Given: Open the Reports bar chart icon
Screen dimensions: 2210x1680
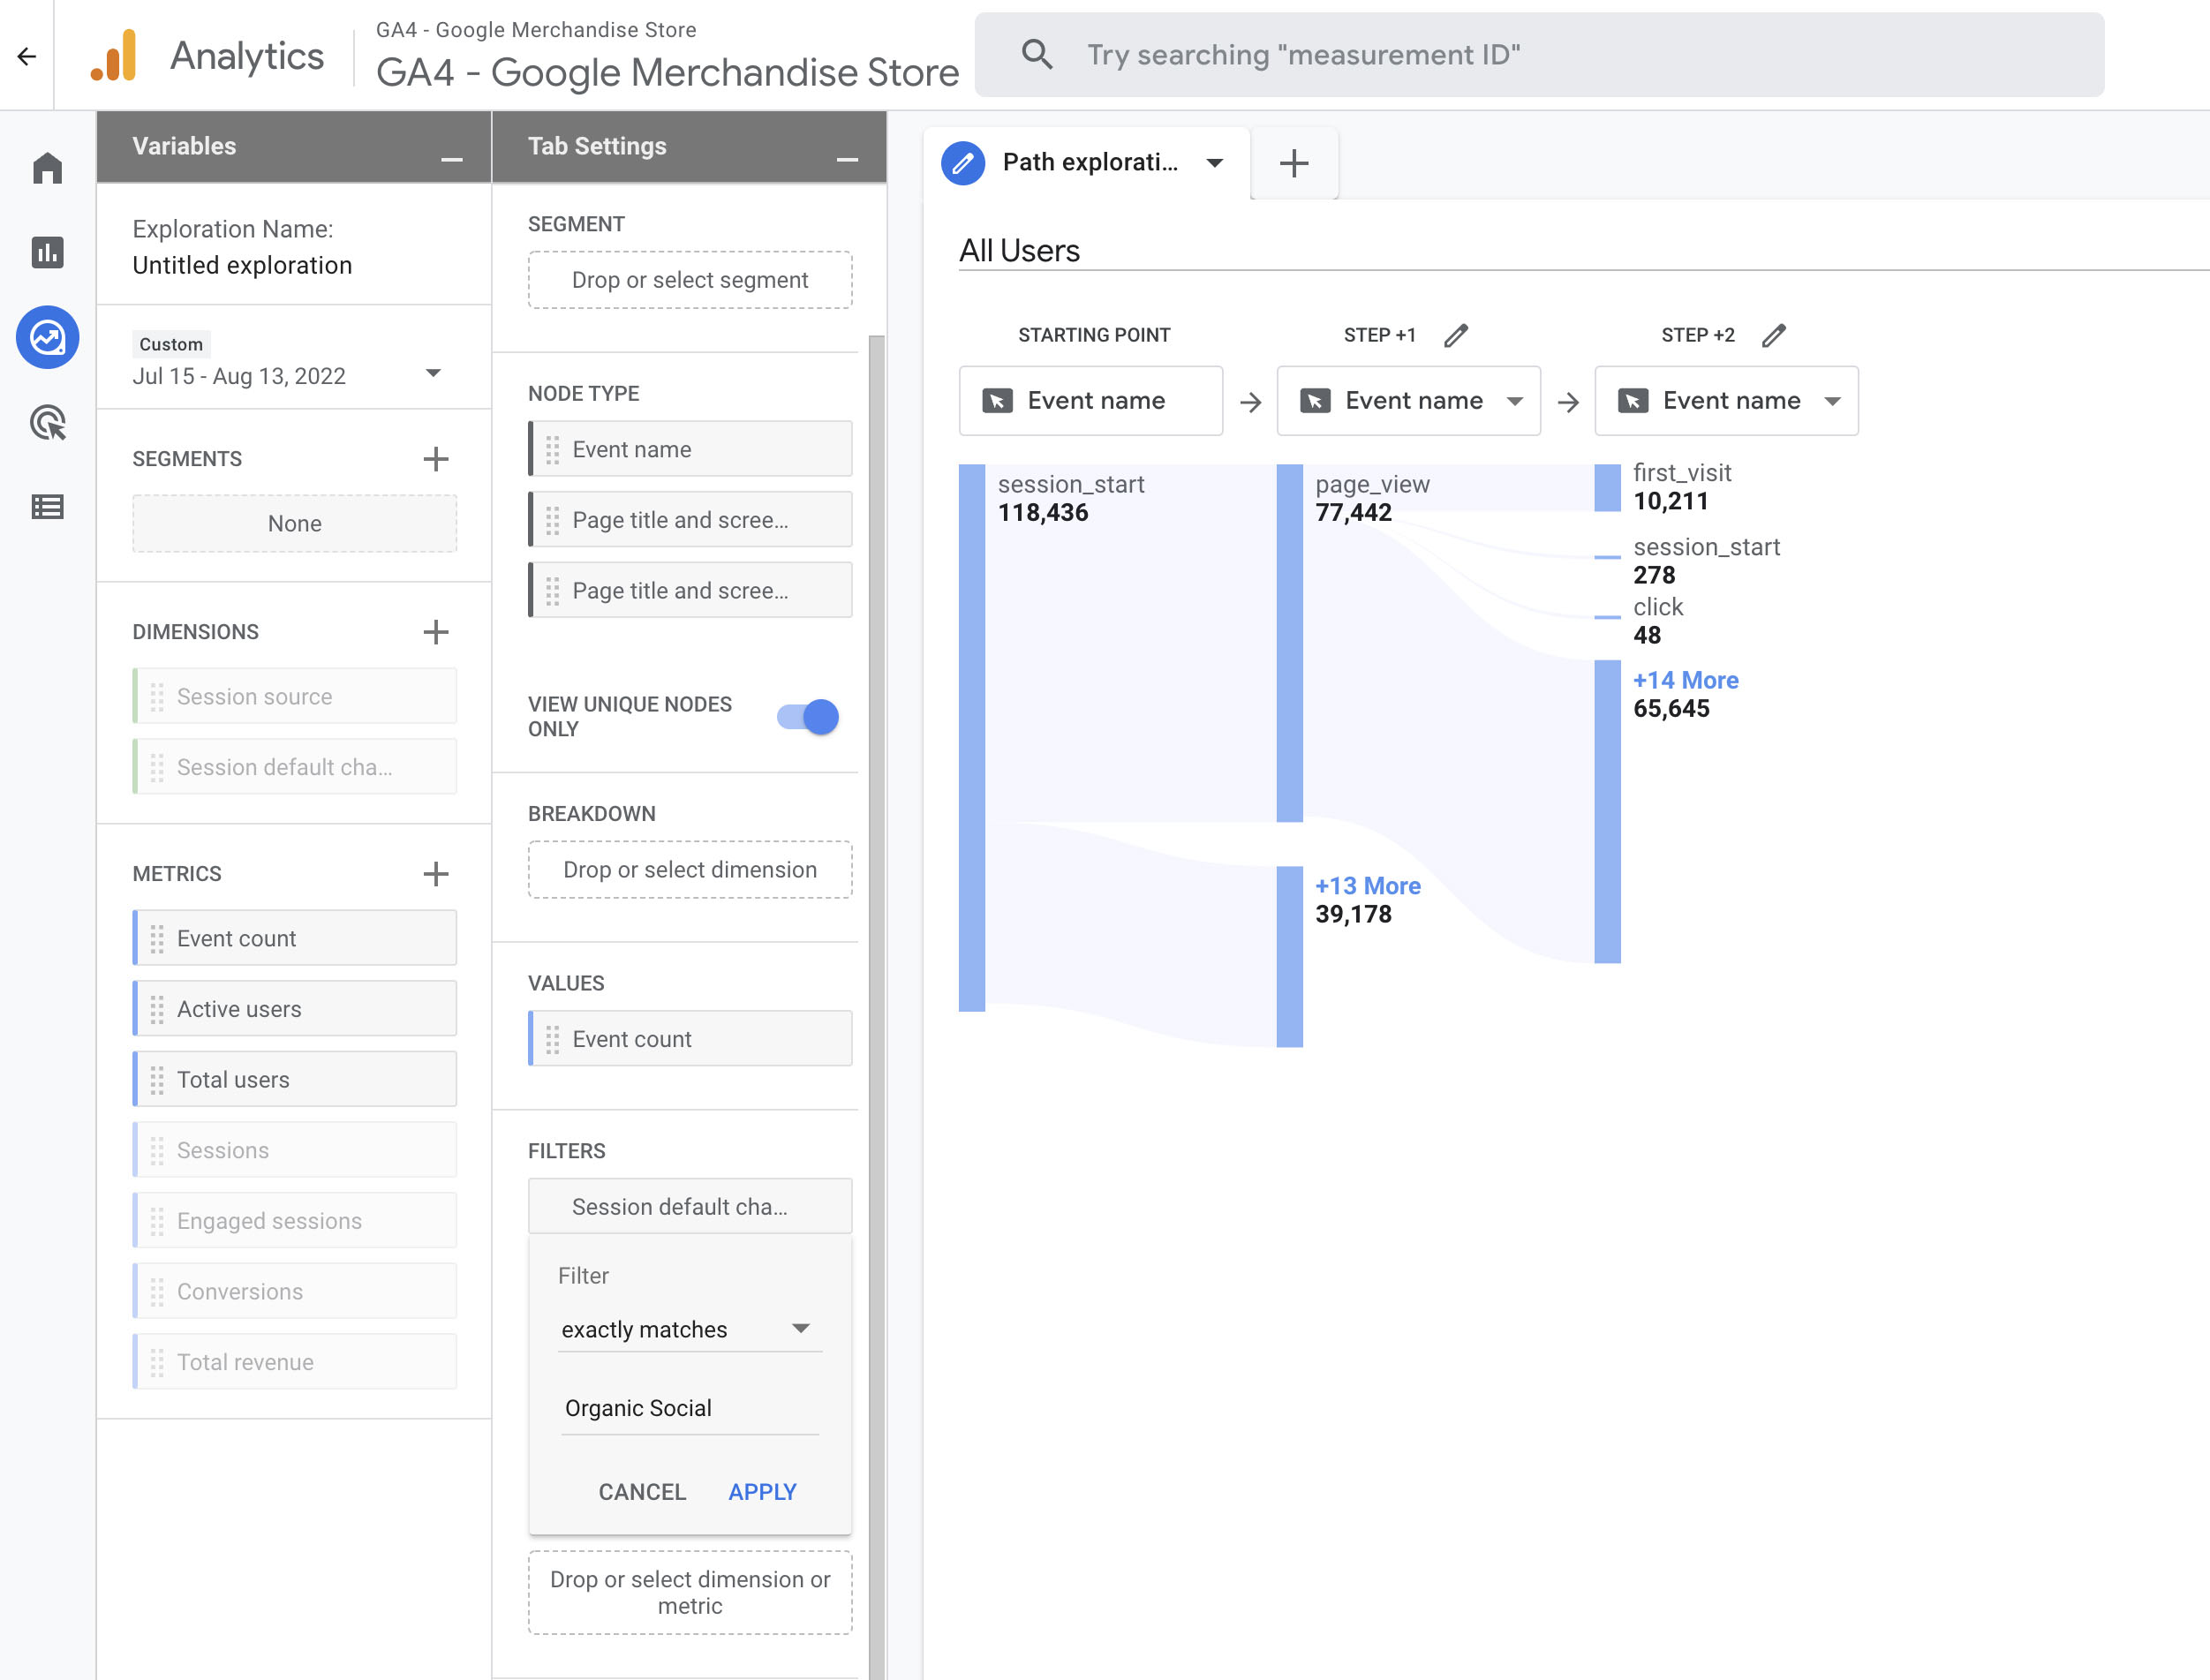Looking at the screenshot, I should click(x=47, y=252).
